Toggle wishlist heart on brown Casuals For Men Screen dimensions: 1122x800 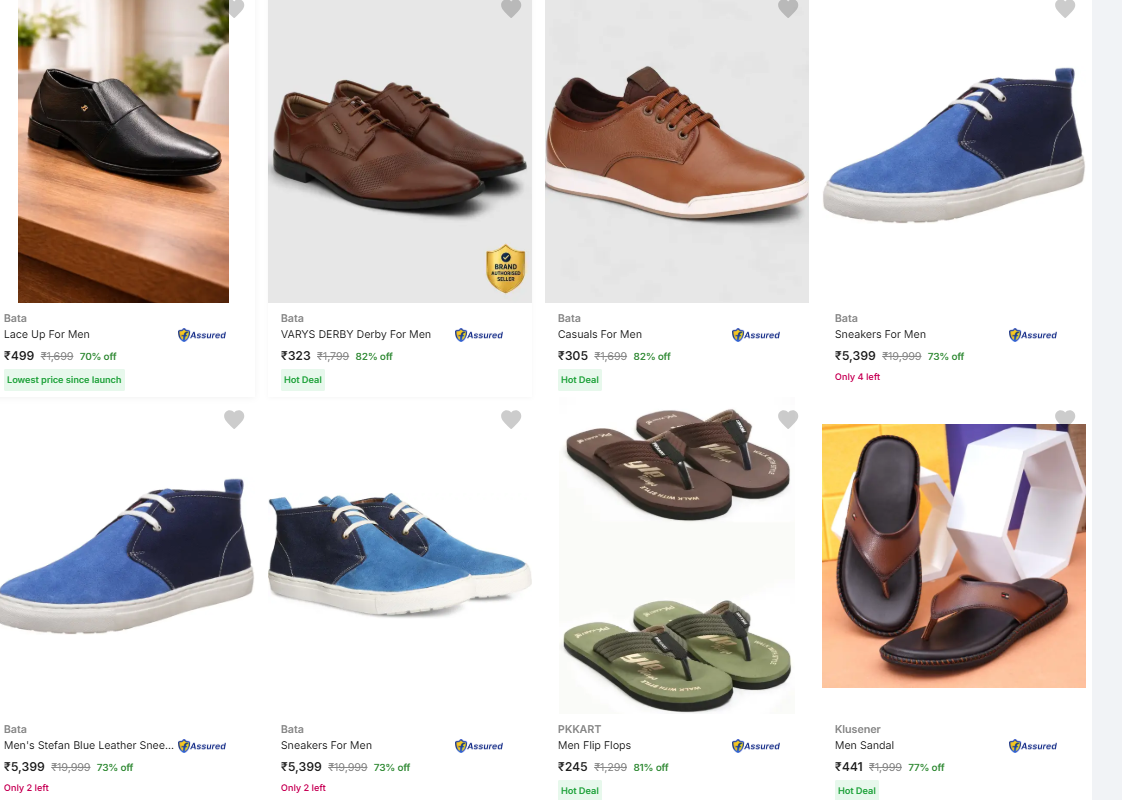788,7
